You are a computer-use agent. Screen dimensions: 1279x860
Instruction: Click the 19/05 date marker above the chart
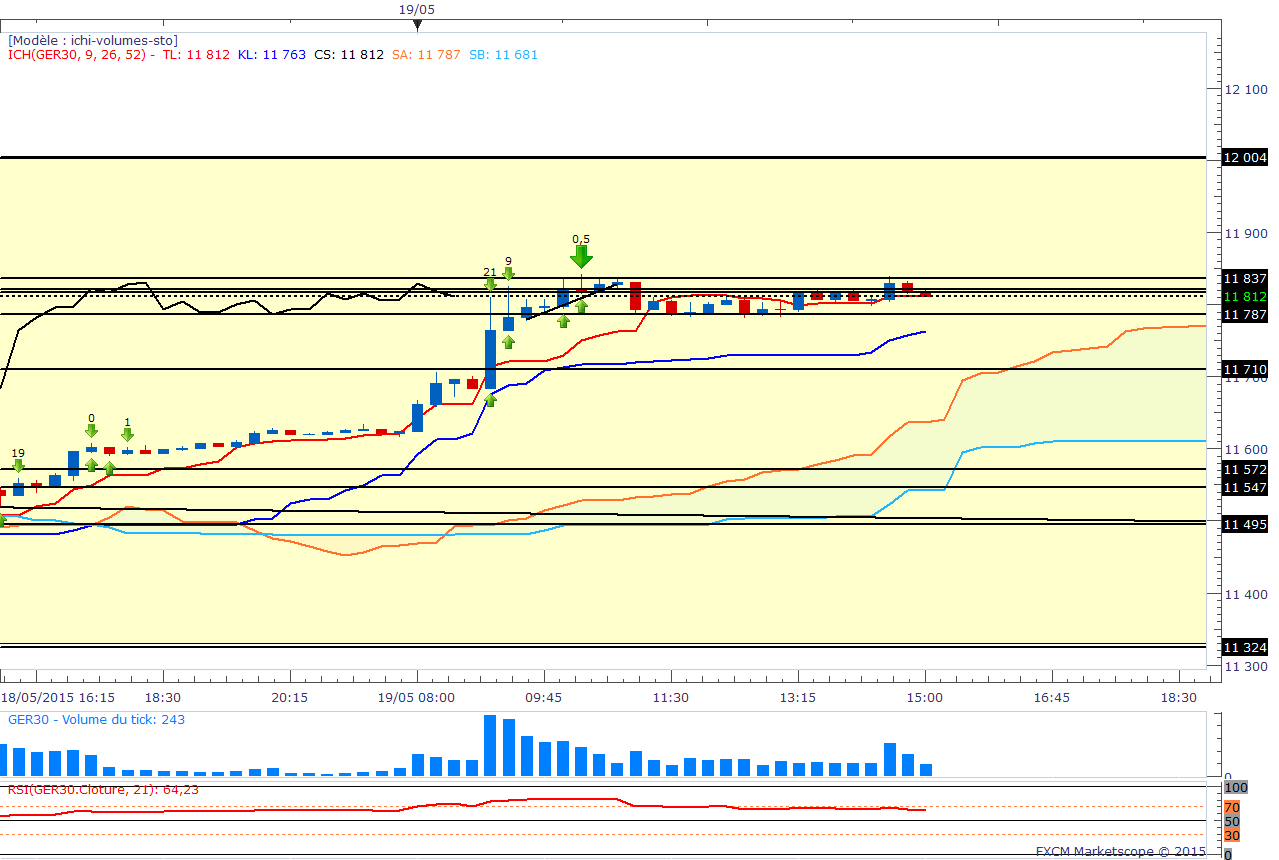click(417, 9)
